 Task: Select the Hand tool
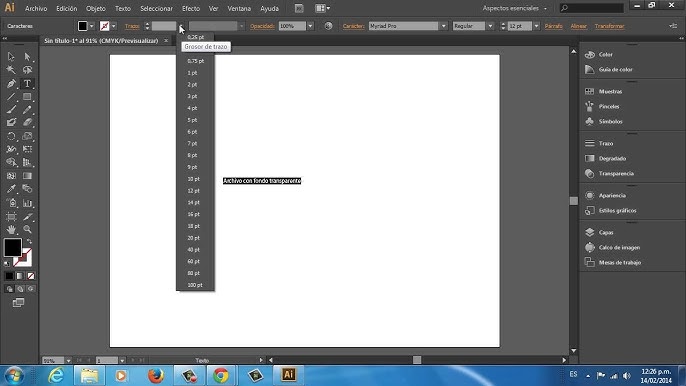11,229
